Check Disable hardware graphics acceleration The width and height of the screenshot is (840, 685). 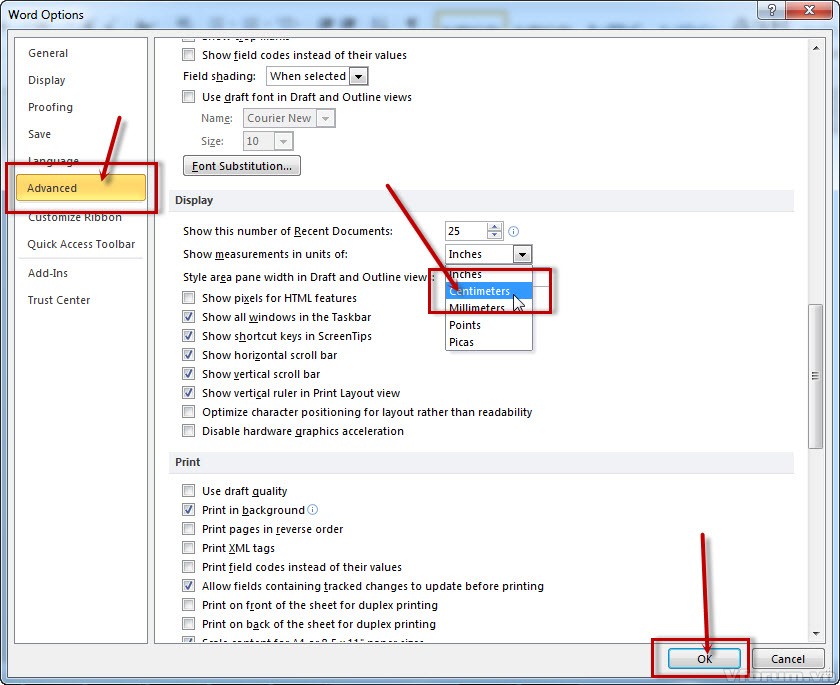tap(189, 431)
